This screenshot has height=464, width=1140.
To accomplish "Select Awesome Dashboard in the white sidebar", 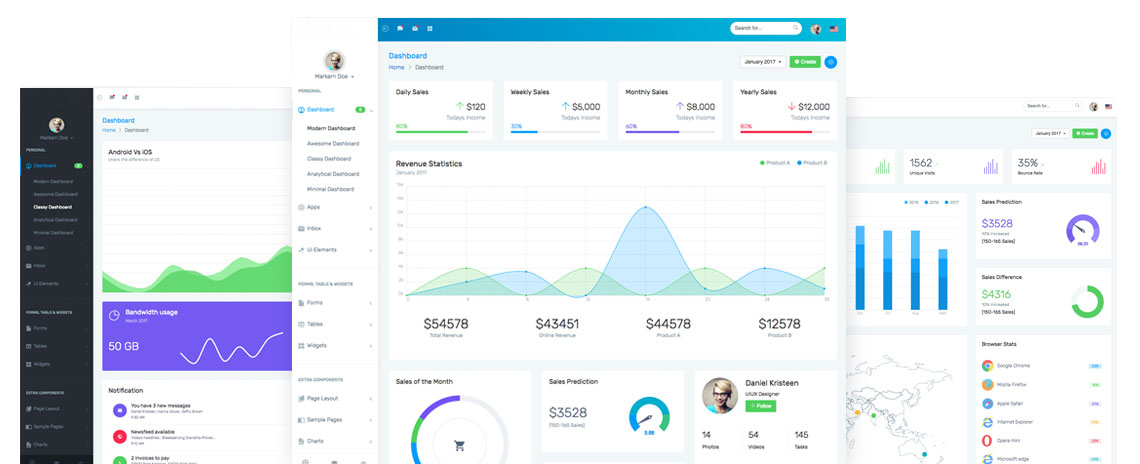I will pyautogui.click(x=333, y=143).
